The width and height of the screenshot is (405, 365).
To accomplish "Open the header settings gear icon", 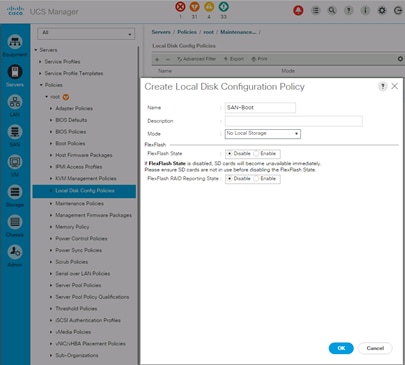I will pyautogui.click(x=382, y=11).
